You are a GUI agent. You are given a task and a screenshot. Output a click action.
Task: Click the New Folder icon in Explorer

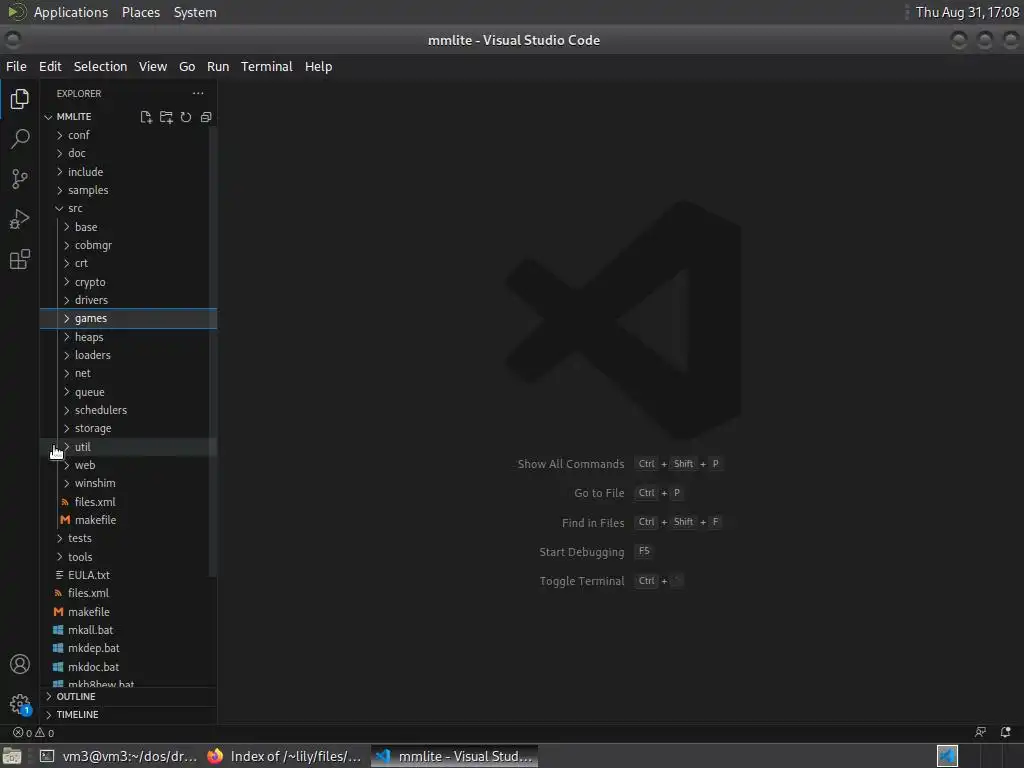click(x=166, y=117)
